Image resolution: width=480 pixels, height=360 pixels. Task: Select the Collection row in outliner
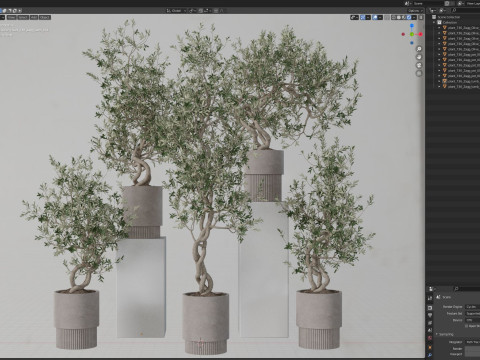[x=453, y=22]
